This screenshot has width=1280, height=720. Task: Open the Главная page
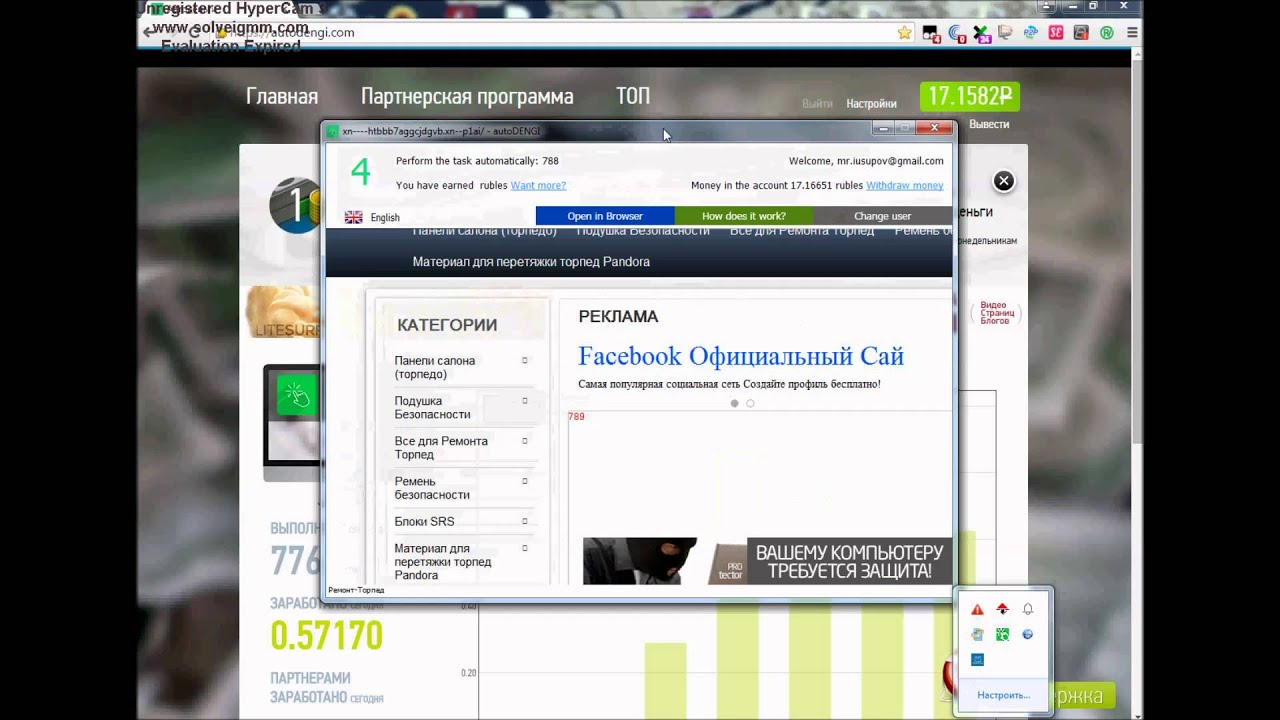[282, 97]
